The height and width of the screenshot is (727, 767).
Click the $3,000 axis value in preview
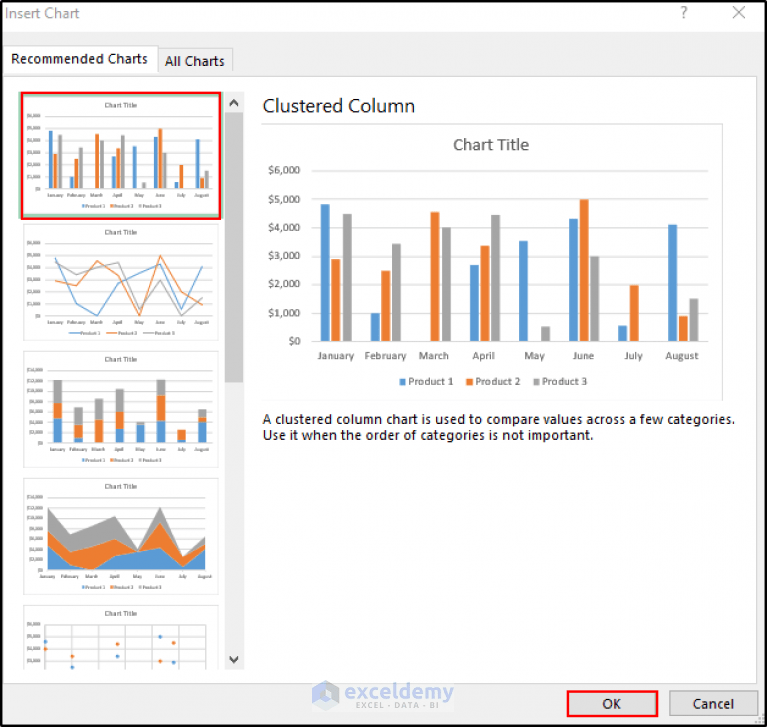(x=284, y=256)
